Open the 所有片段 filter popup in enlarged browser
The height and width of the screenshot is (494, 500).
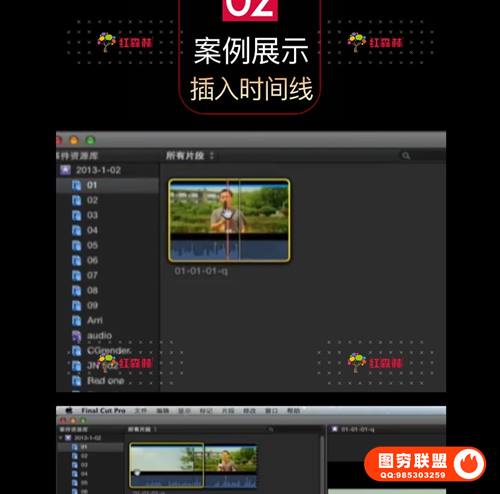tap(190, 156)
